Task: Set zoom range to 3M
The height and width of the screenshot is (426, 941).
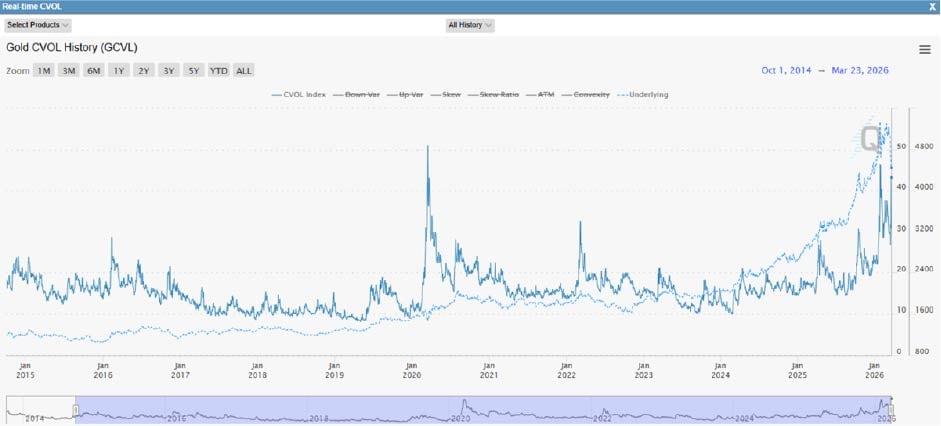Action: (68, 71)
